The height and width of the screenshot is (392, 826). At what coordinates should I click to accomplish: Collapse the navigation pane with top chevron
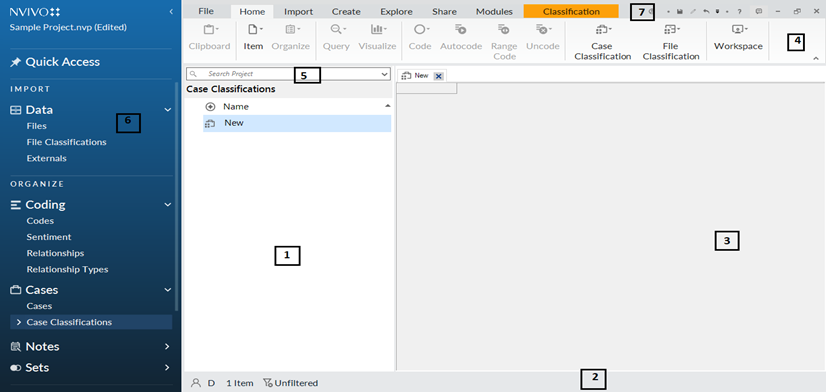[x=171, y=11]
